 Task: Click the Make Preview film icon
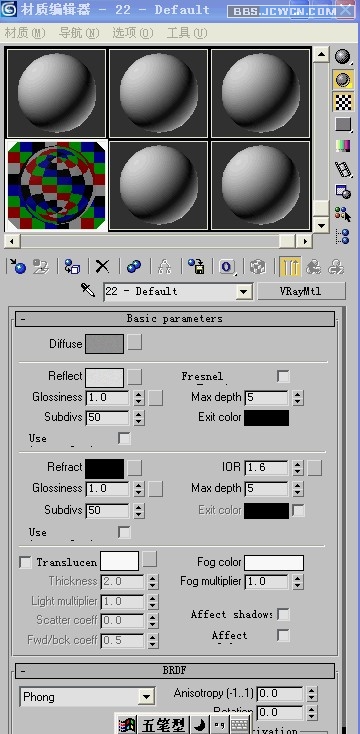click(x=343, y=169)
